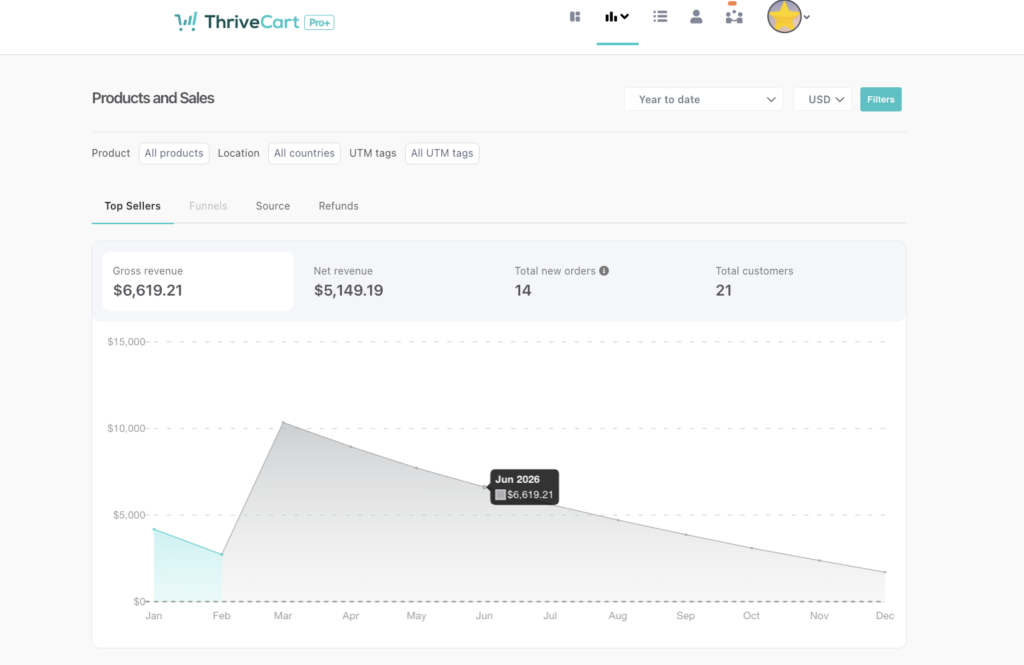Click the All countries filter tag
This screenshot has height=665, width=1024.
point(304,153)
